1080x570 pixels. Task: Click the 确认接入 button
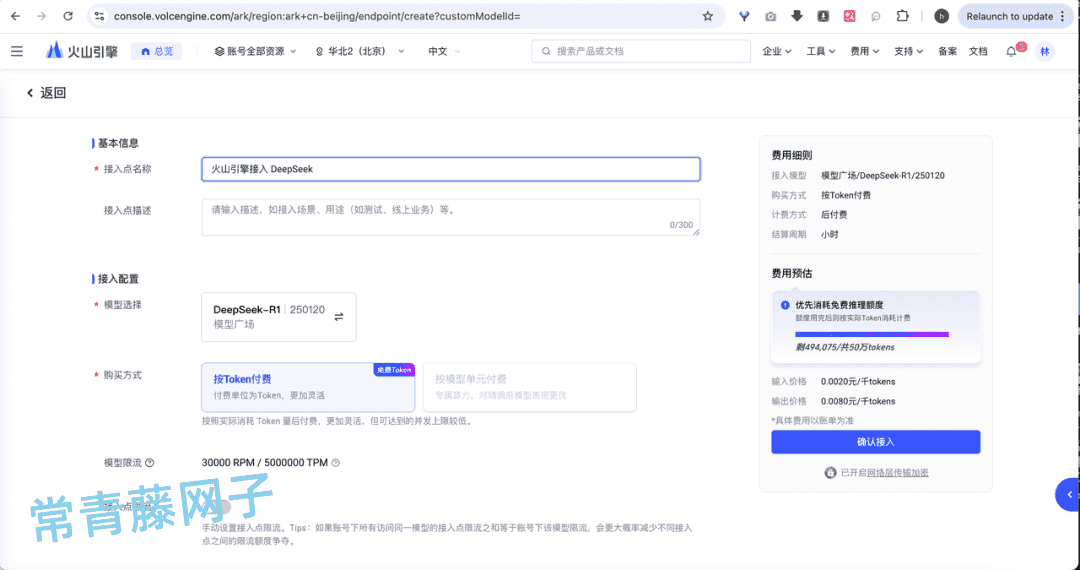(875, 442)
